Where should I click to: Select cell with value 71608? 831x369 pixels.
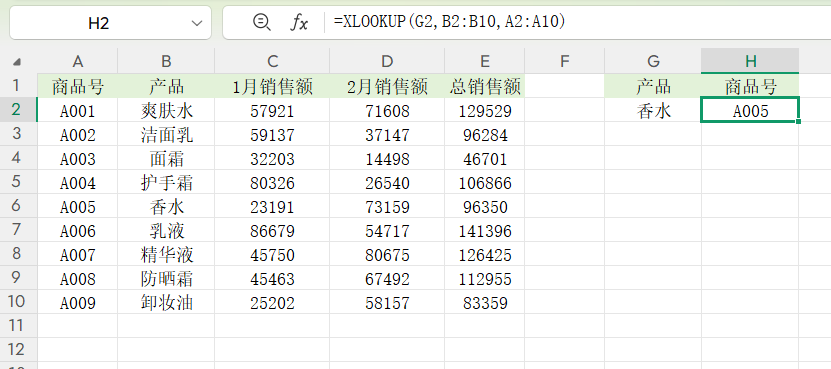(x=387, y=110)
